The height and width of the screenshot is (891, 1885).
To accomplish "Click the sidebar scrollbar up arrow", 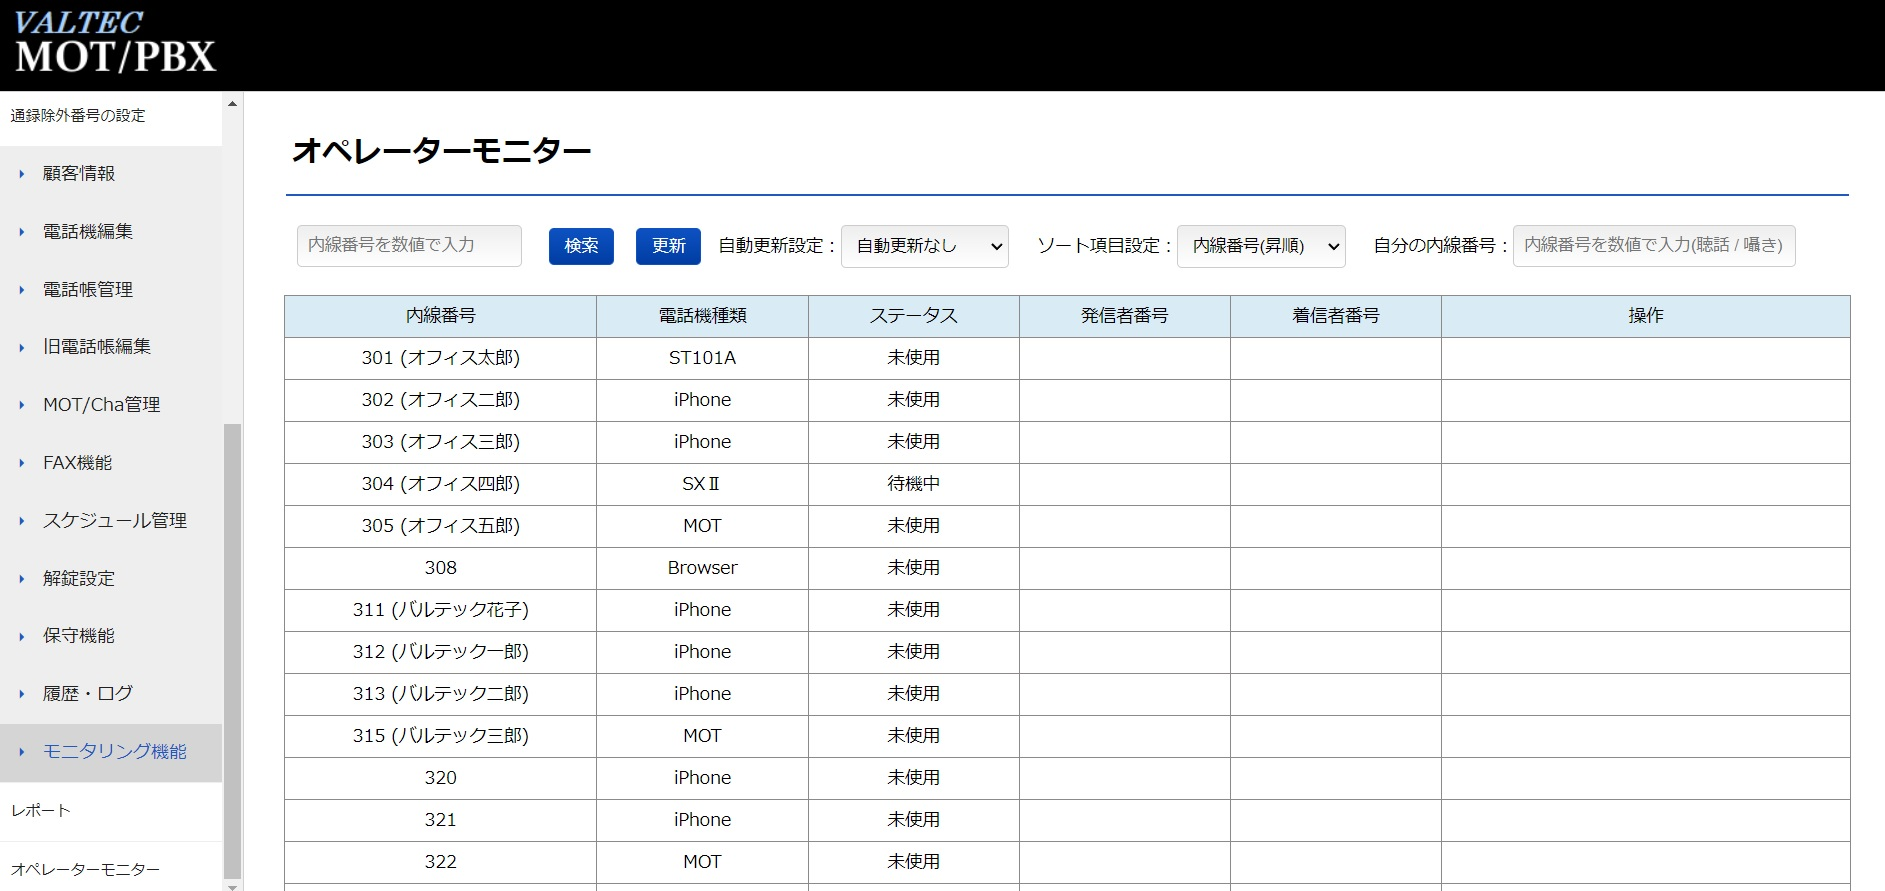I will coord(232,104).
